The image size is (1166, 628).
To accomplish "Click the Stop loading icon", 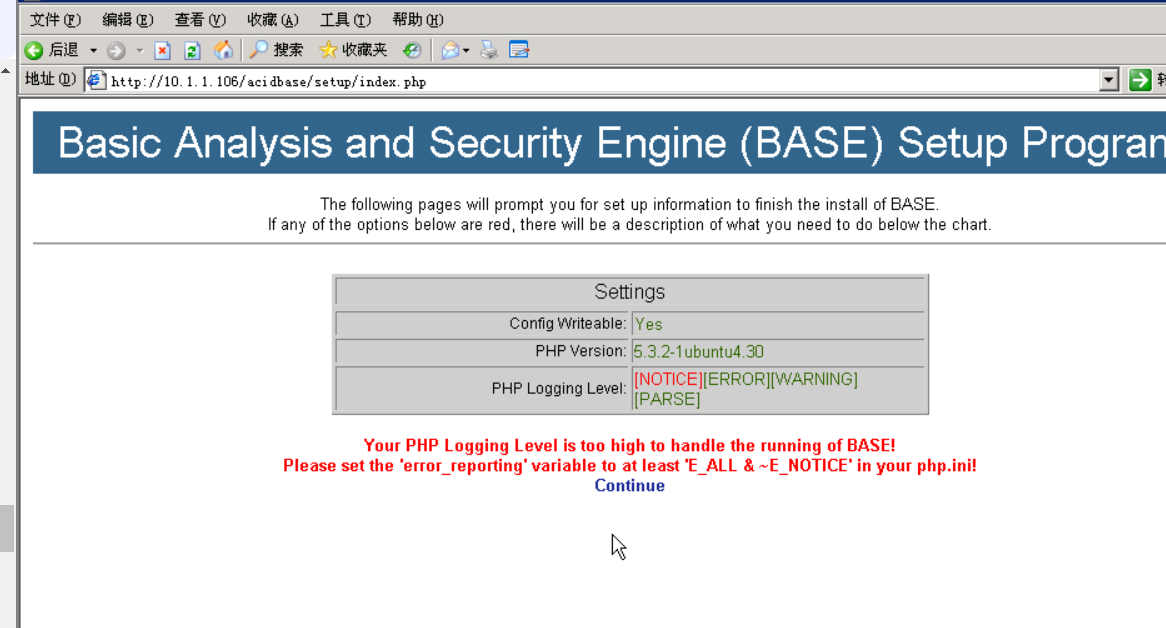I will (x=162, y=51).
